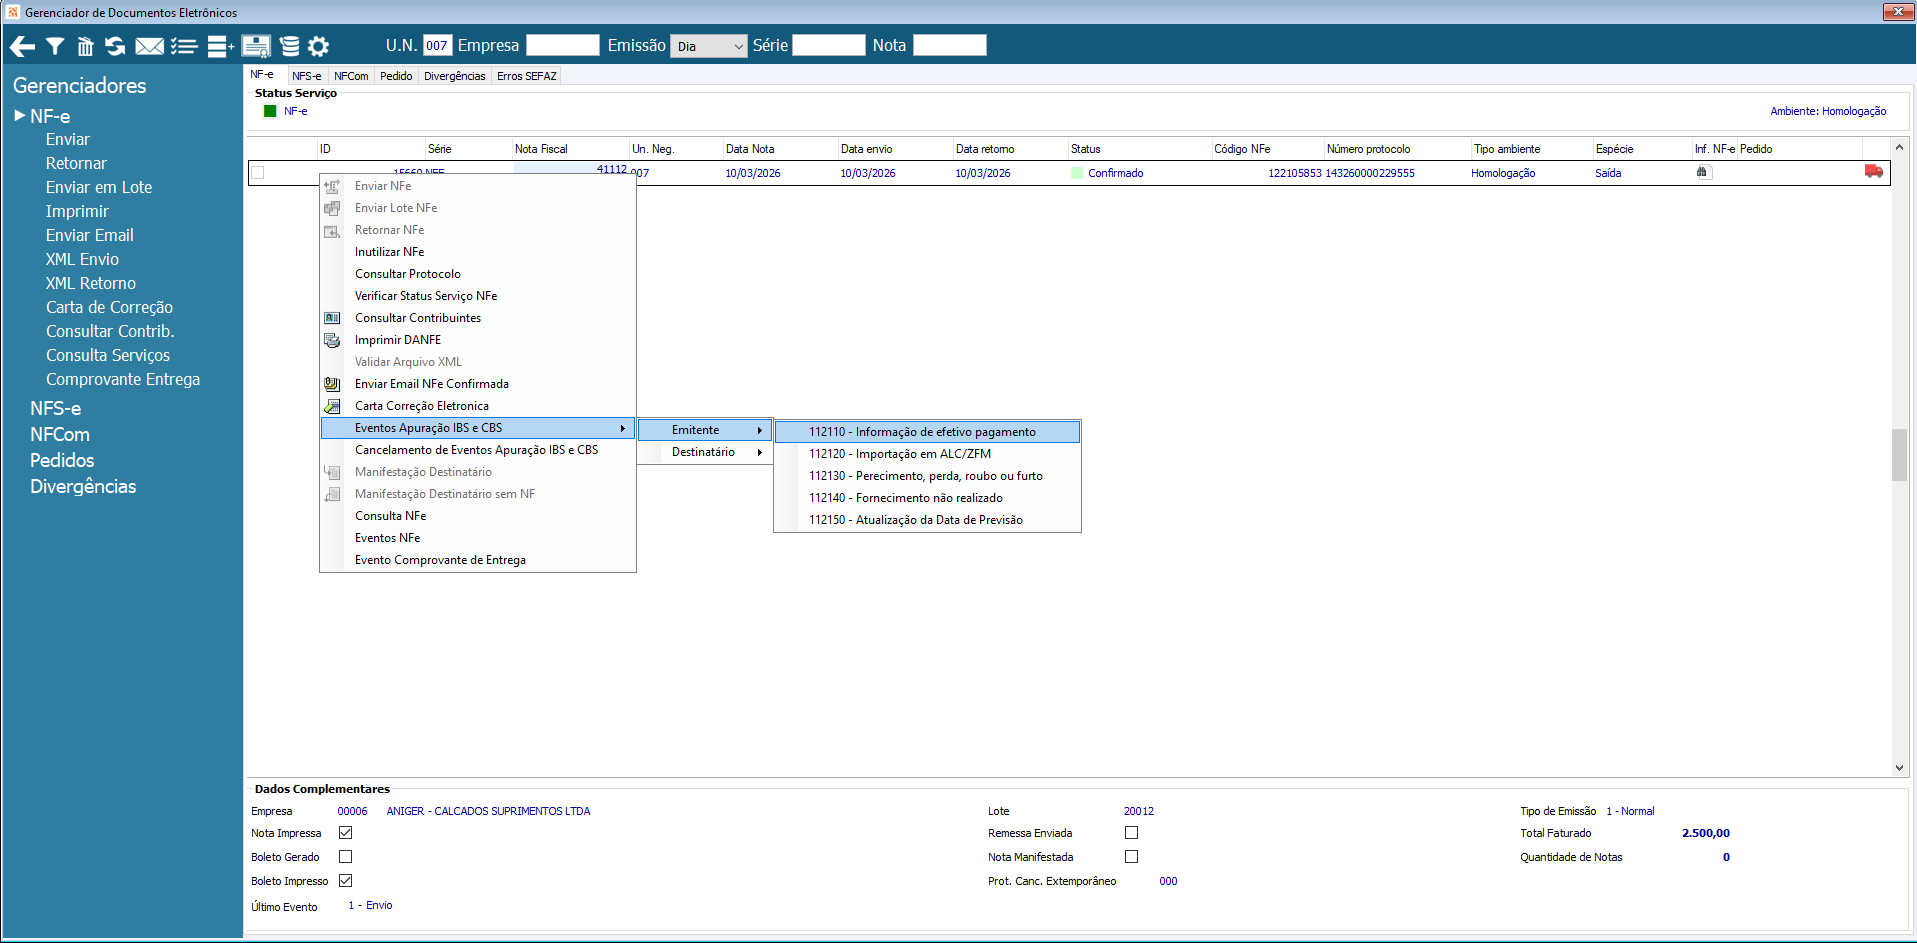Select 112140 - Fornecimento não realizado

[928, 498]
